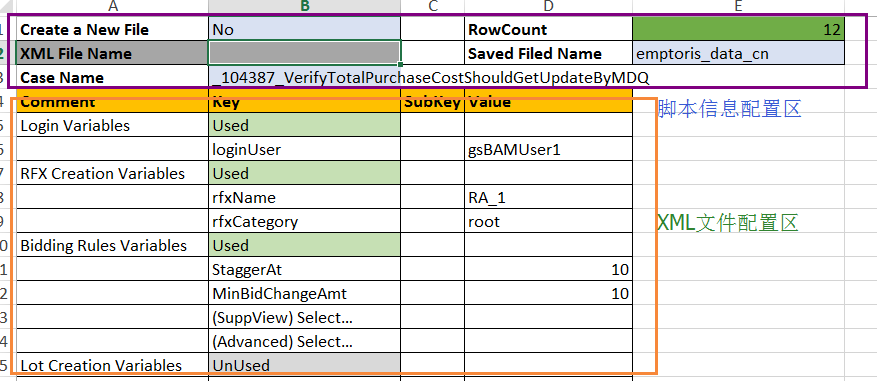
Task: Select the '(SuppView) Select...' cell
Action: point(305,318)
